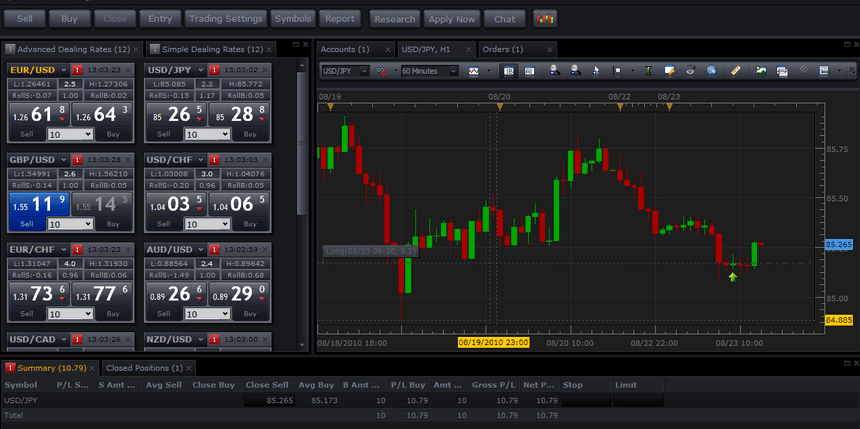Select the Summary (10.79) tab
The width and height of the screenshot is (860, 429).
coord(51,368)
